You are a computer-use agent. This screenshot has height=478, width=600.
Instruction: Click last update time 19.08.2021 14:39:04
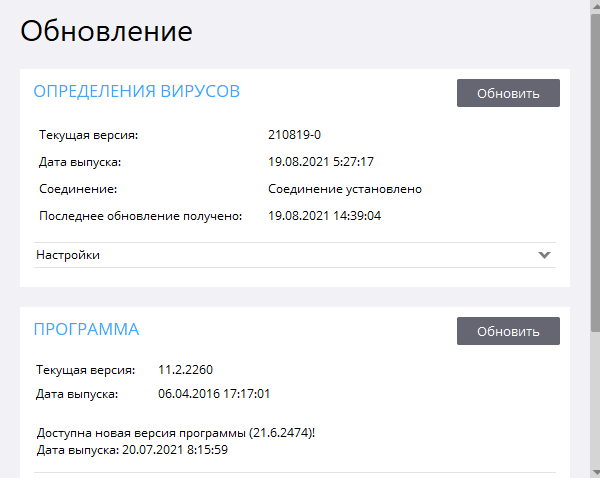click(325, 216)
